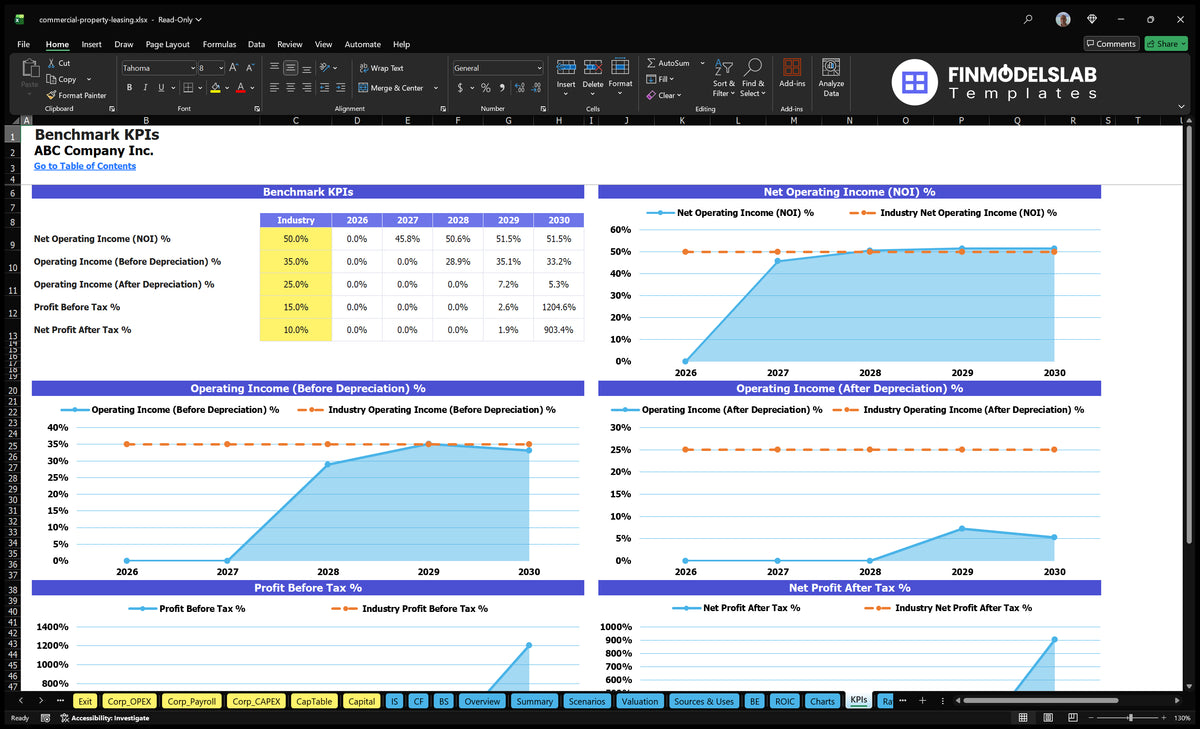Toggle middle vertical alignment
1200x729 pixels.
290,68
